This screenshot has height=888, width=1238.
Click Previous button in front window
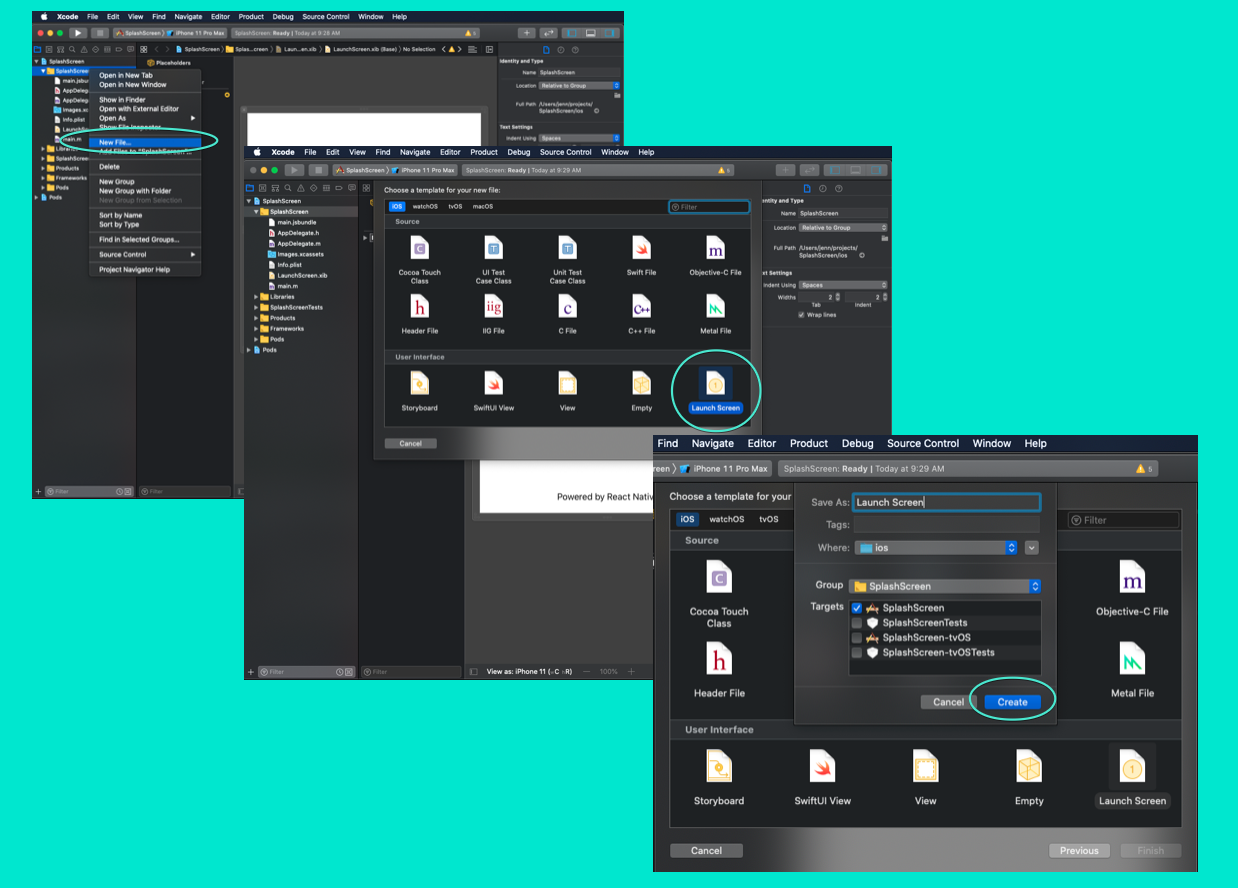pyautogui.click(x=1079, y=851)
